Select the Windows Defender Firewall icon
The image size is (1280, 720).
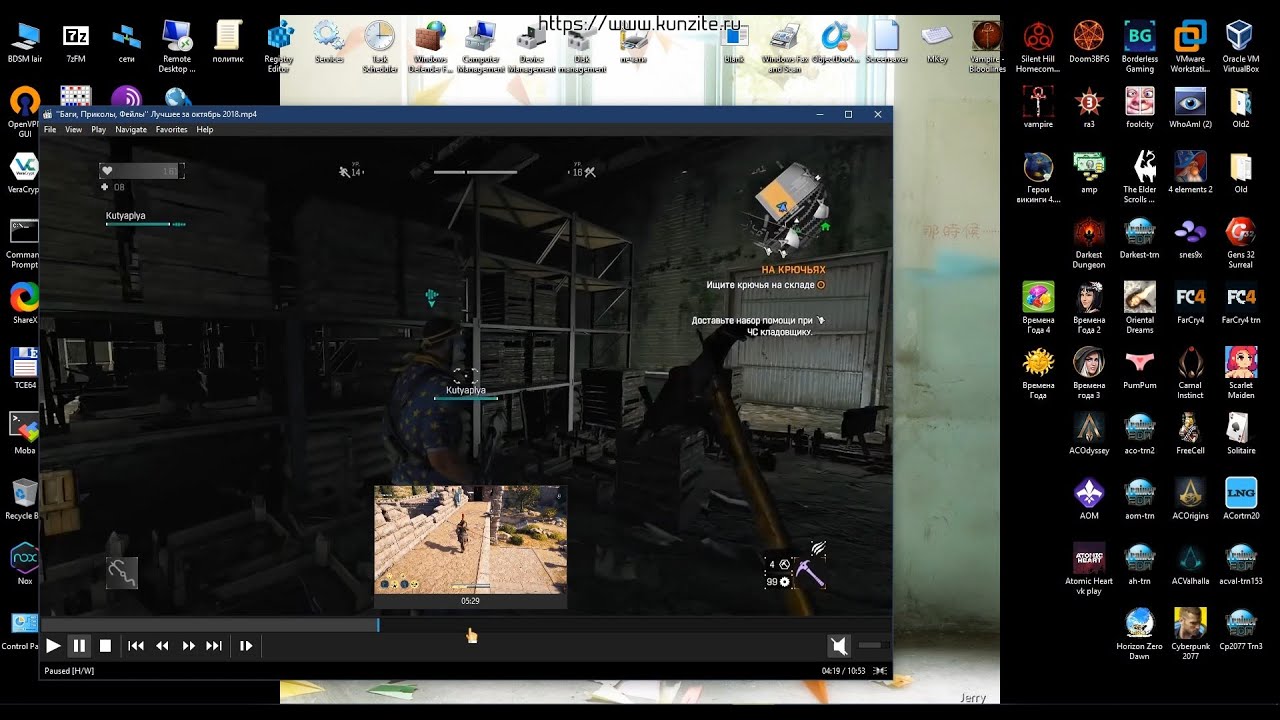tap(431, 48)
